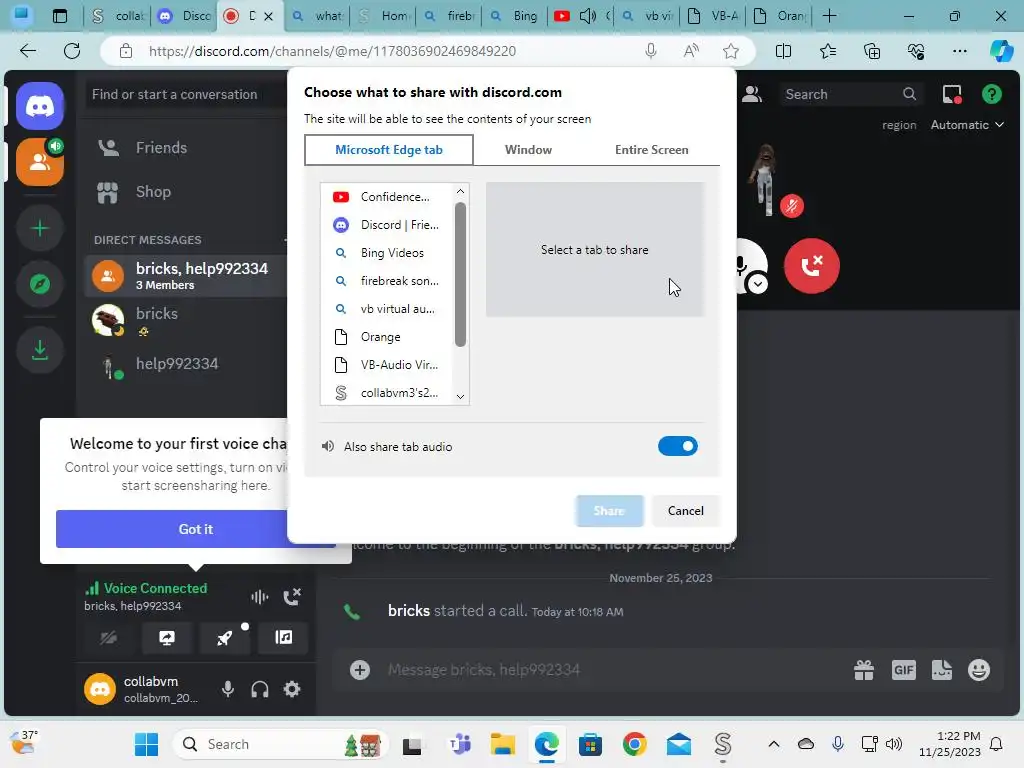1024x768 pixels.
Task: Open the emoji picker
Action: [978, 670]
